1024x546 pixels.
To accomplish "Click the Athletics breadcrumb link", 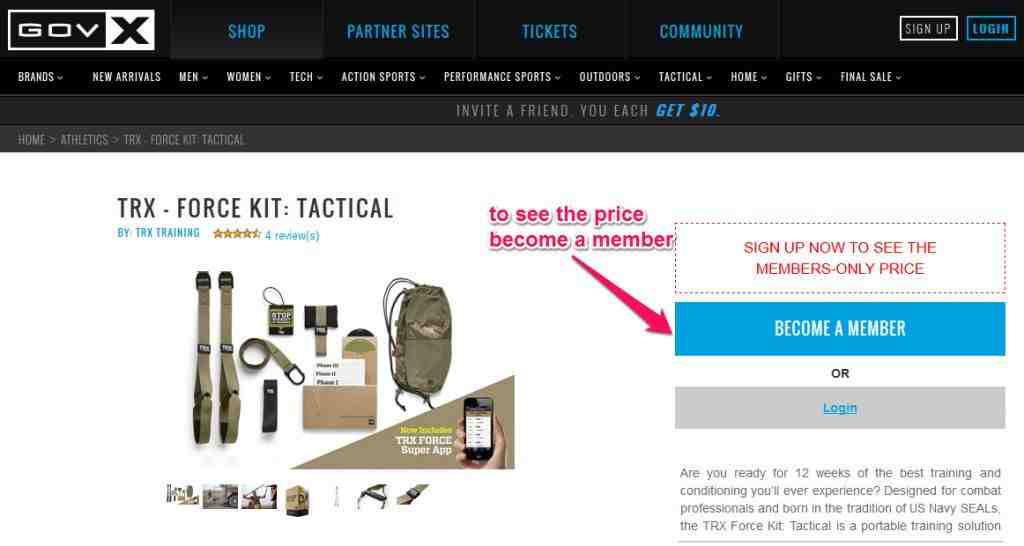I will click(x=84, y=139).
